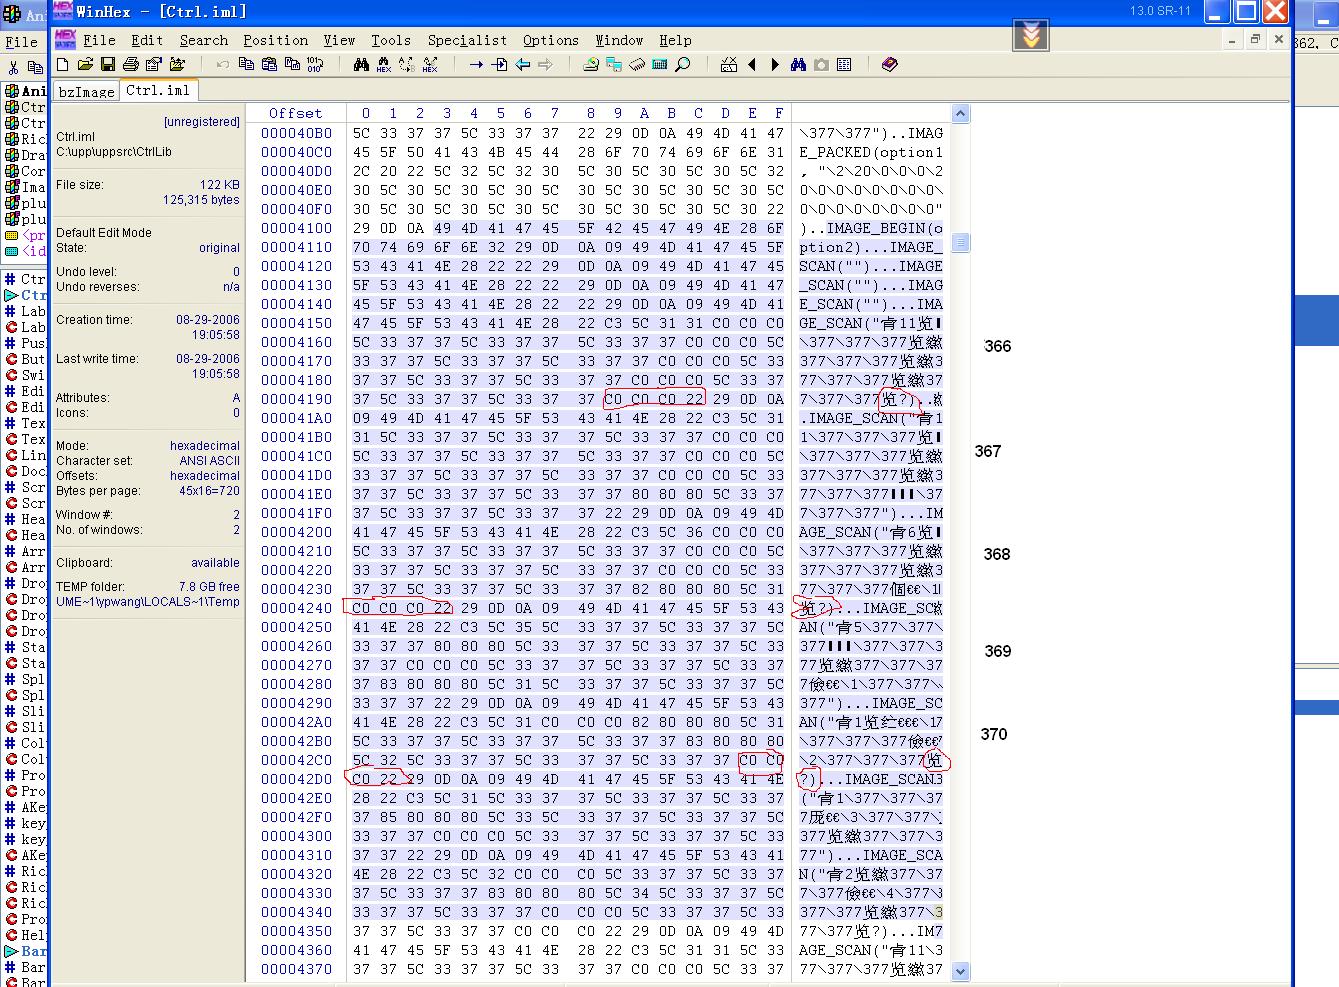Image resolution: width=1339 pixels, height=987 pixels.
Task: Click the hexadecimal Mode value in info panel
Action: (x=204, y=446)
